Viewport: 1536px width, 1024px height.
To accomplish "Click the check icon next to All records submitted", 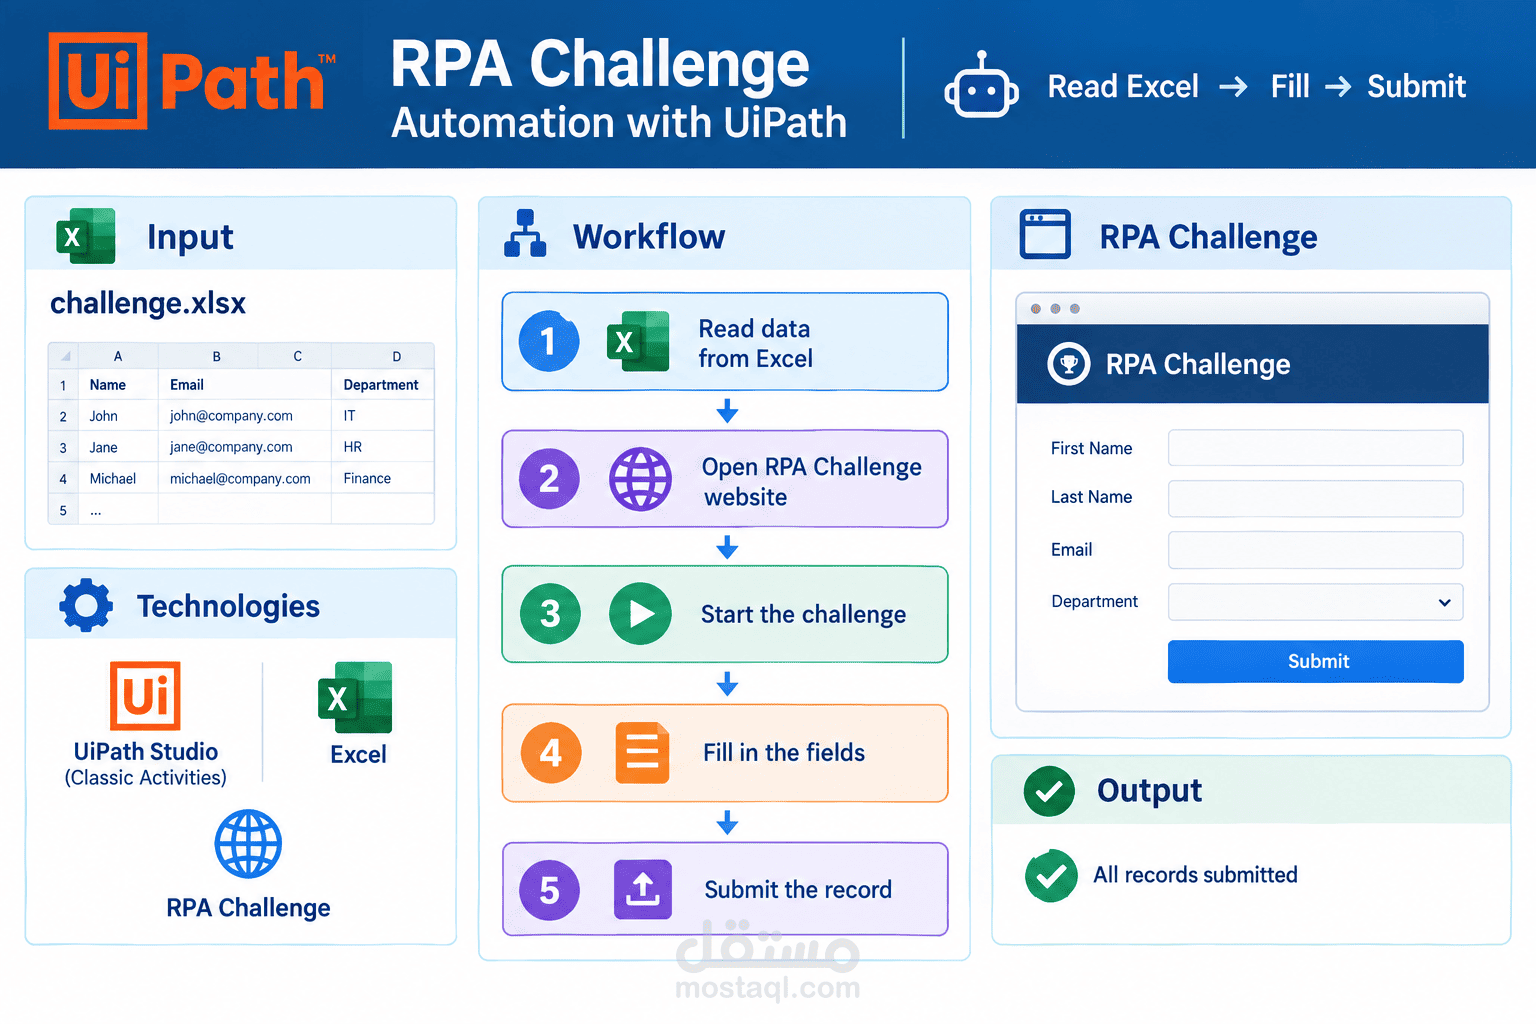I will (1051, 876).
